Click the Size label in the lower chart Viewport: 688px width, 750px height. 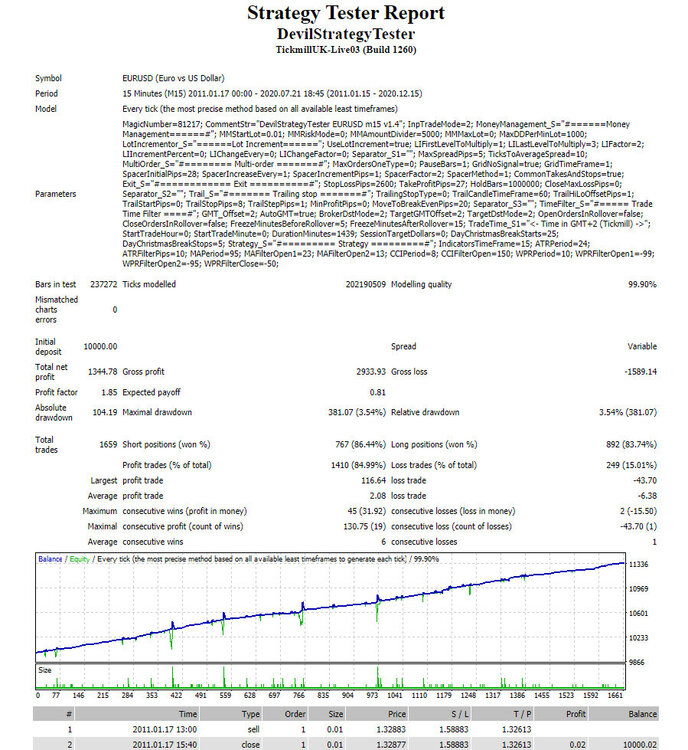pyautogui.click(x=44, y=670)
